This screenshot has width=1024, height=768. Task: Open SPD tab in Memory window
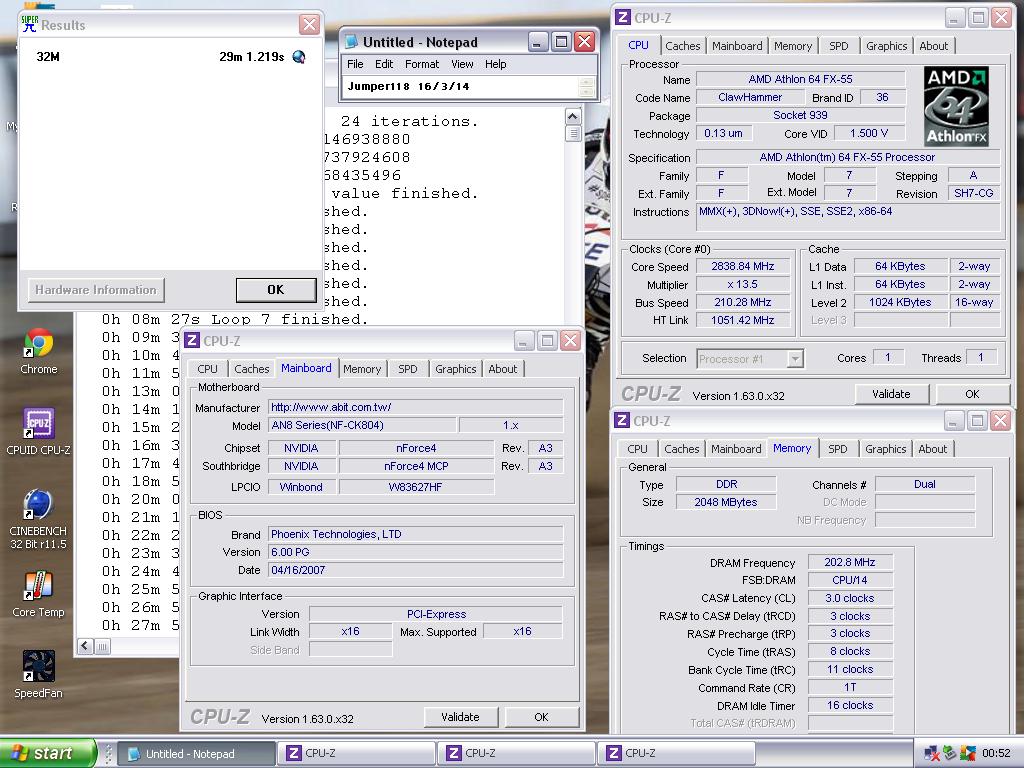837,449
